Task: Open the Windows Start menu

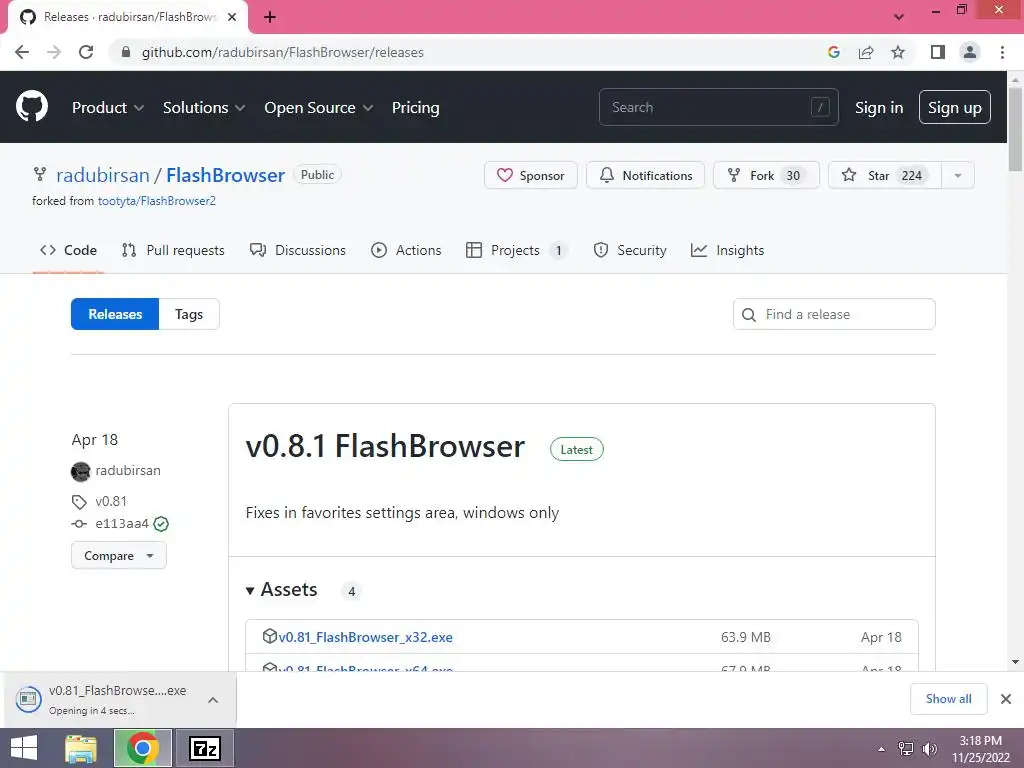Action: click(24, 748)
